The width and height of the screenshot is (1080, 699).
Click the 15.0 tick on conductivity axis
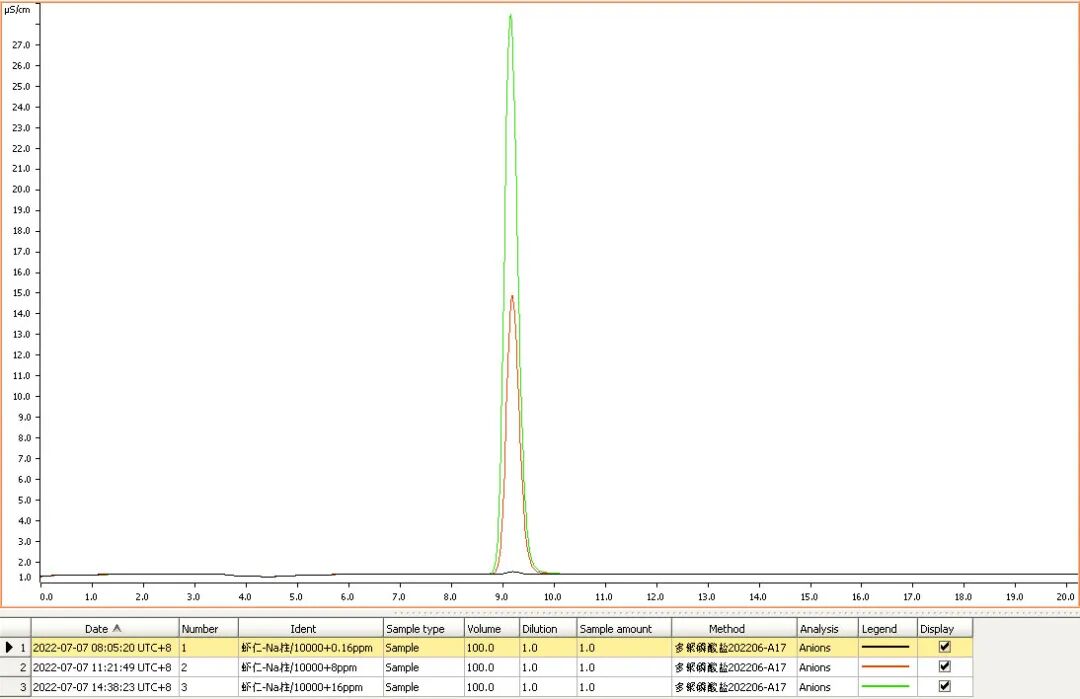tap(21, 293)
